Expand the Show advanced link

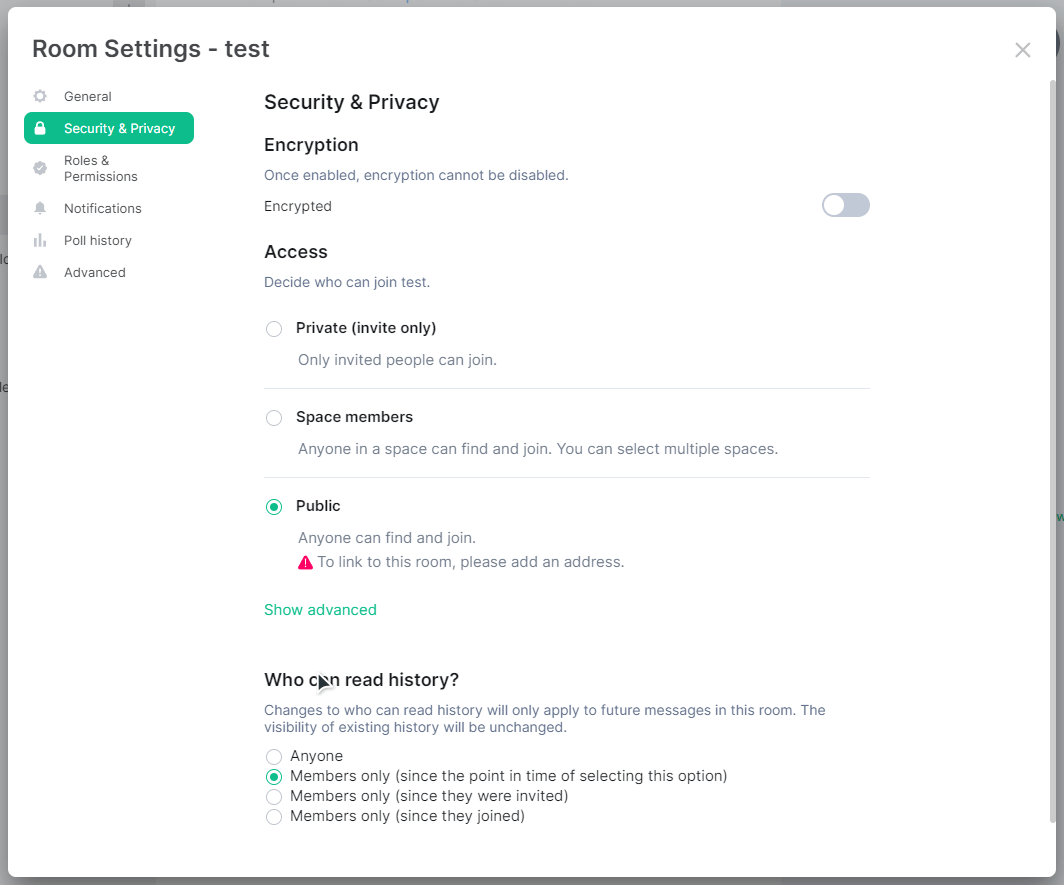pyautogui.click(x=320, y=609)
